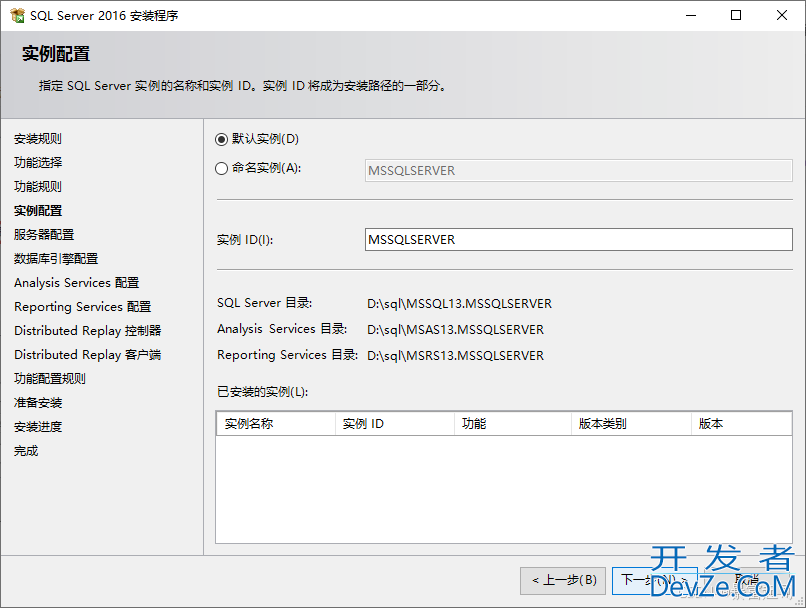806x608 pixels.
Task: Click the D:\sql\MSRS13.MSSQLSERVER directory path
Action: pos(455,356)
